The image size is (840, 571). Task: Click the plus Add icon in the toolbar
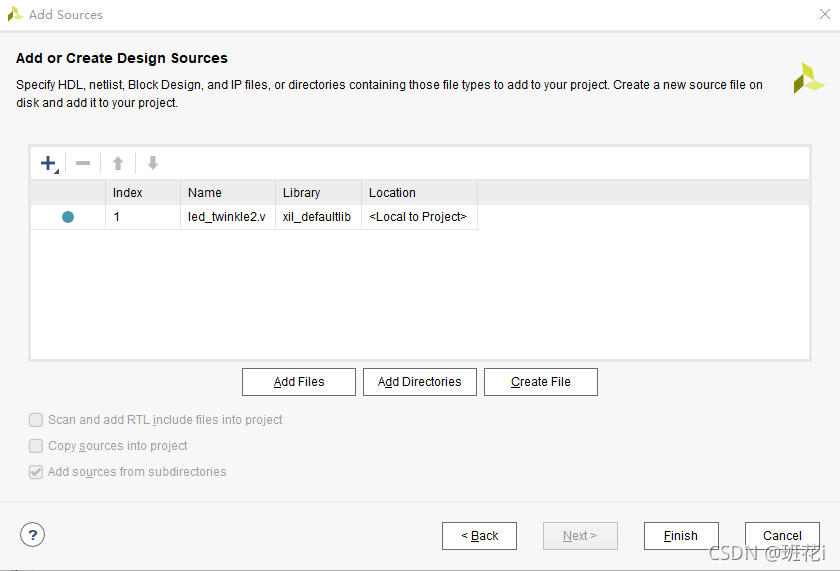tap(49, 163)
